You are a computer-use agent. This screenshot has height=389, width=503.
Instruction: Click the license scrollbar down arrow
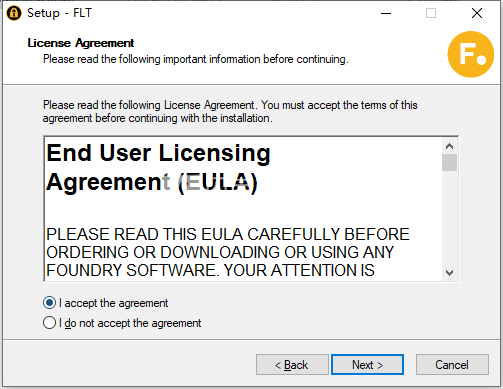click(449, 273)
